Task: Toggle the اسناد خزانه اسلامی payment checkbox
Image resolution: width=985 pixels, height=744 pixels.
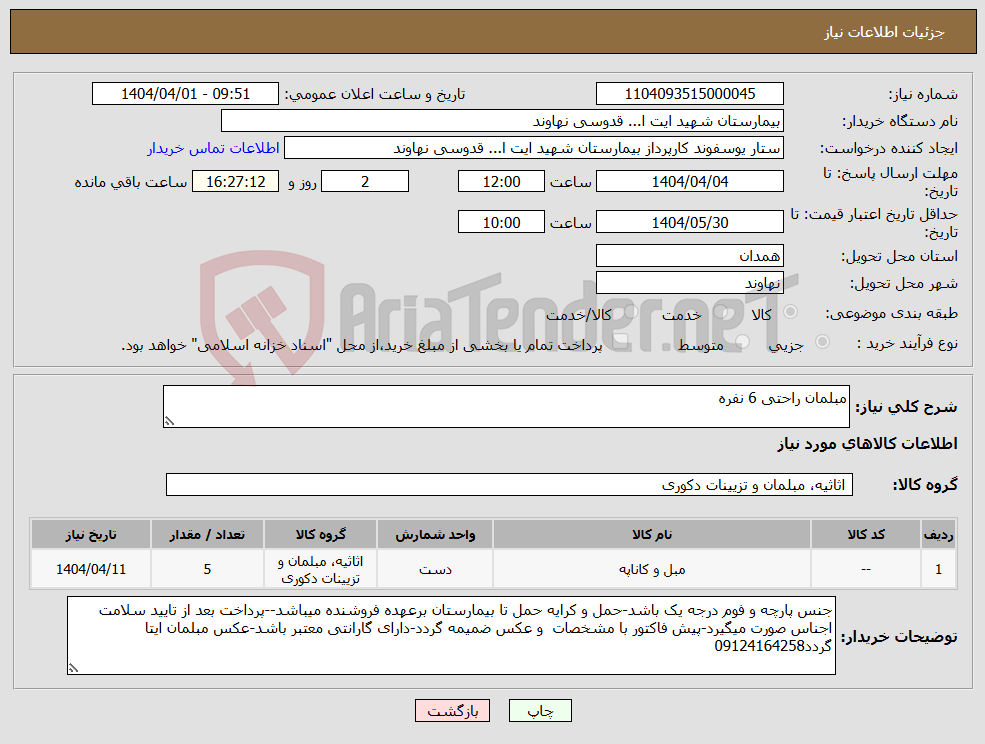Action: pyautogui.click(x=621, y=342)
